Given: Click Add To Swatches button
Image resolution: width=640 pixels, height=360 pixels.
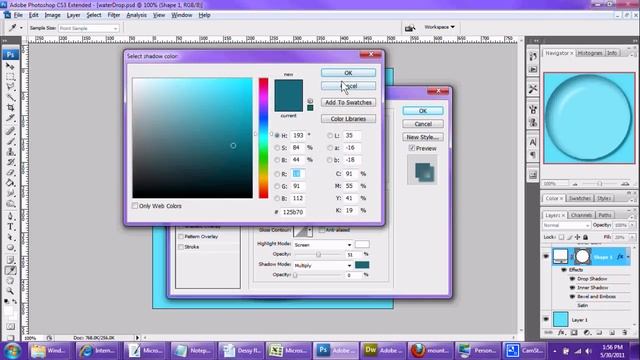Looking at the screenshot, I should pos(348,102).
